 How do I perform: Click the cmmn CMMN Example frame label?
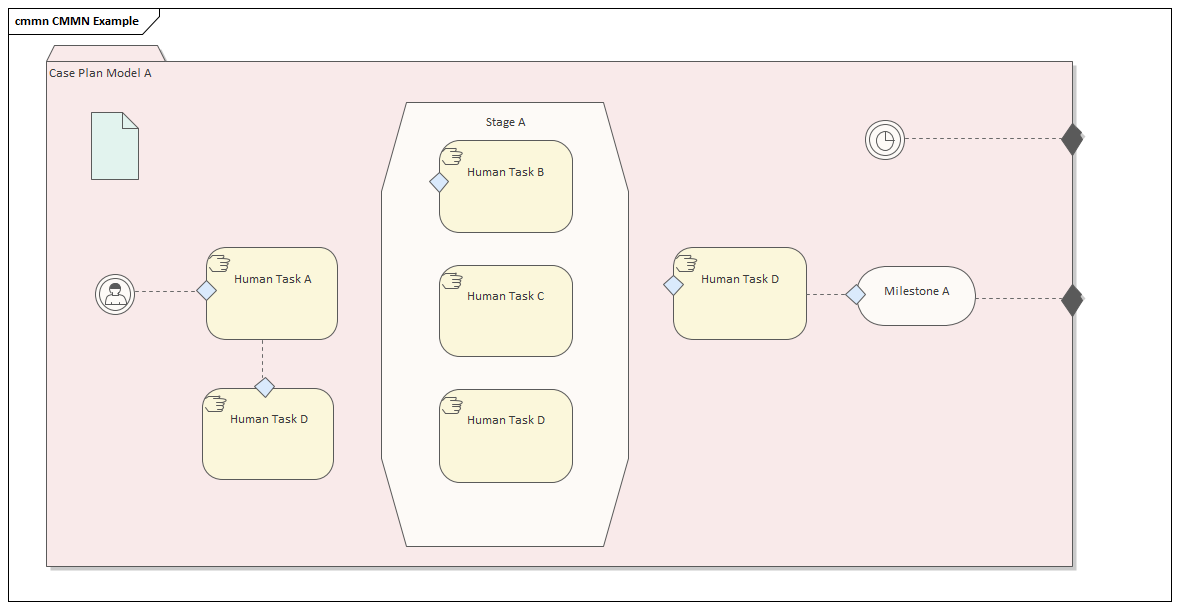77,21
